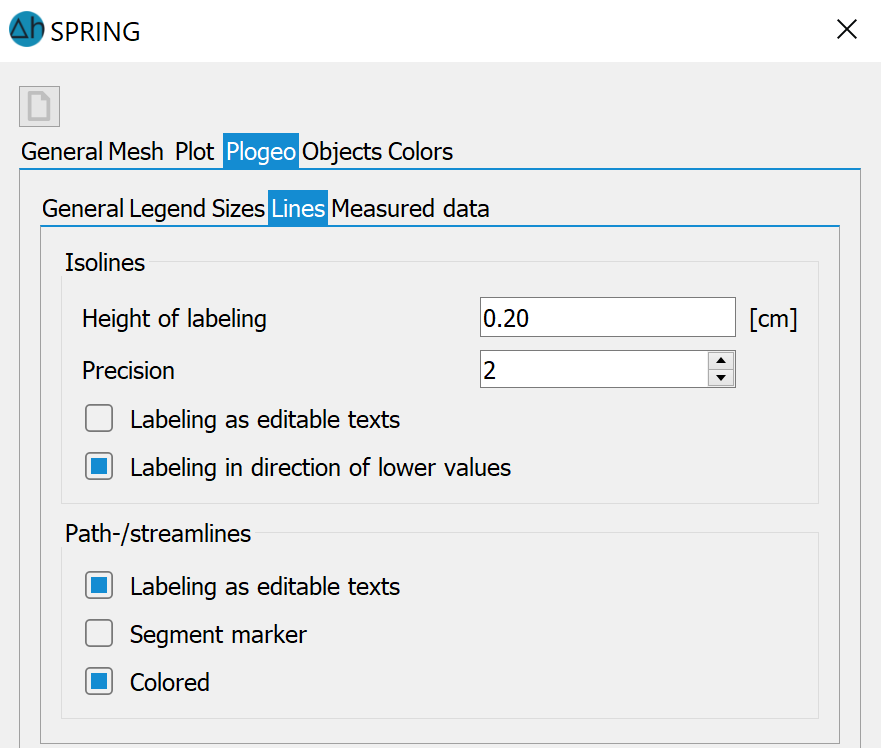Click the SPRING delta-h logo icon
This screenshot has height=748, width=881.
click(x=26, y=29)
